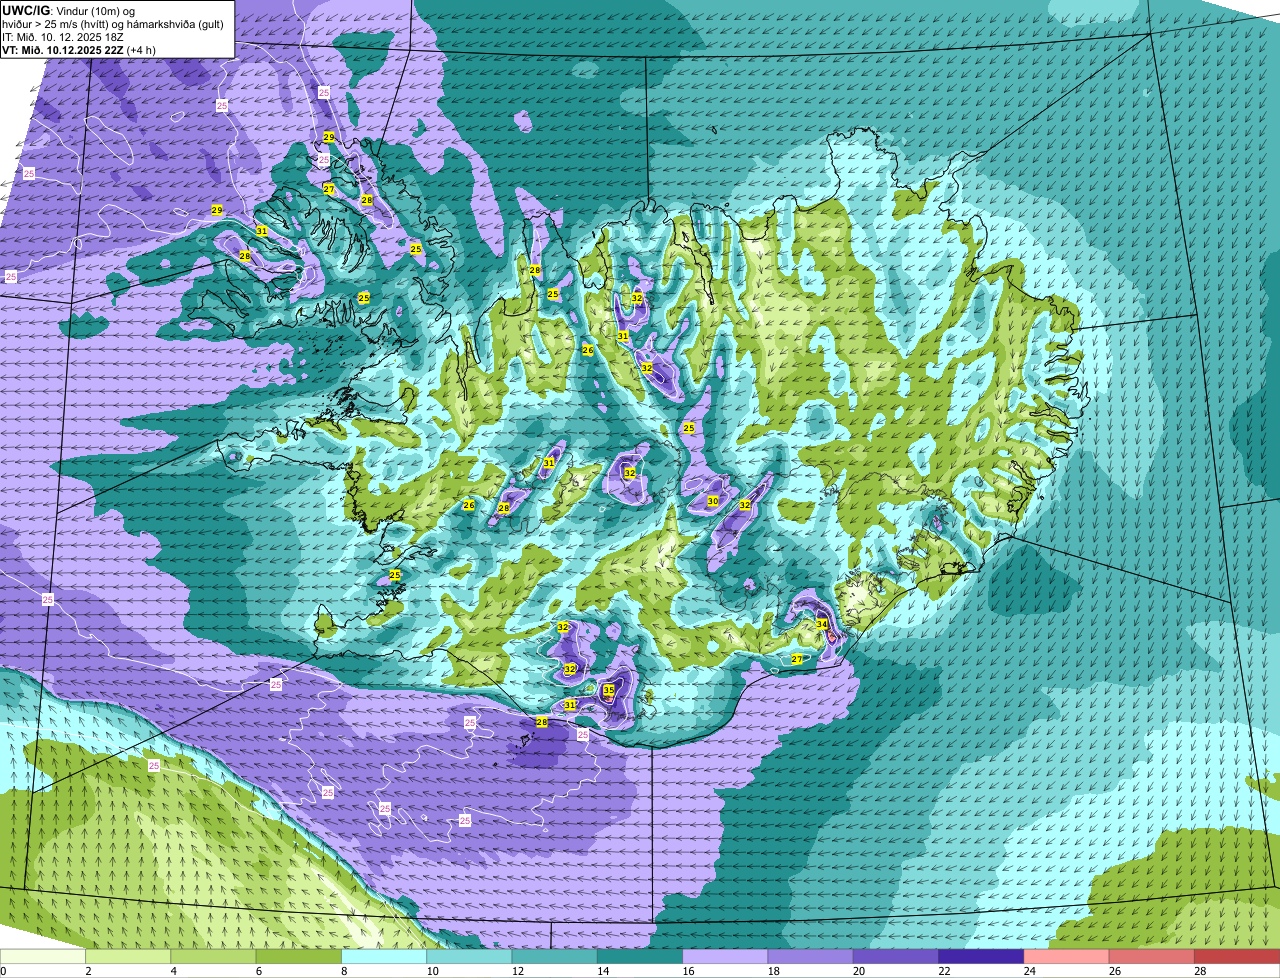Click the yellow gust label 34

pyautogui.click(x=821, y=624)
